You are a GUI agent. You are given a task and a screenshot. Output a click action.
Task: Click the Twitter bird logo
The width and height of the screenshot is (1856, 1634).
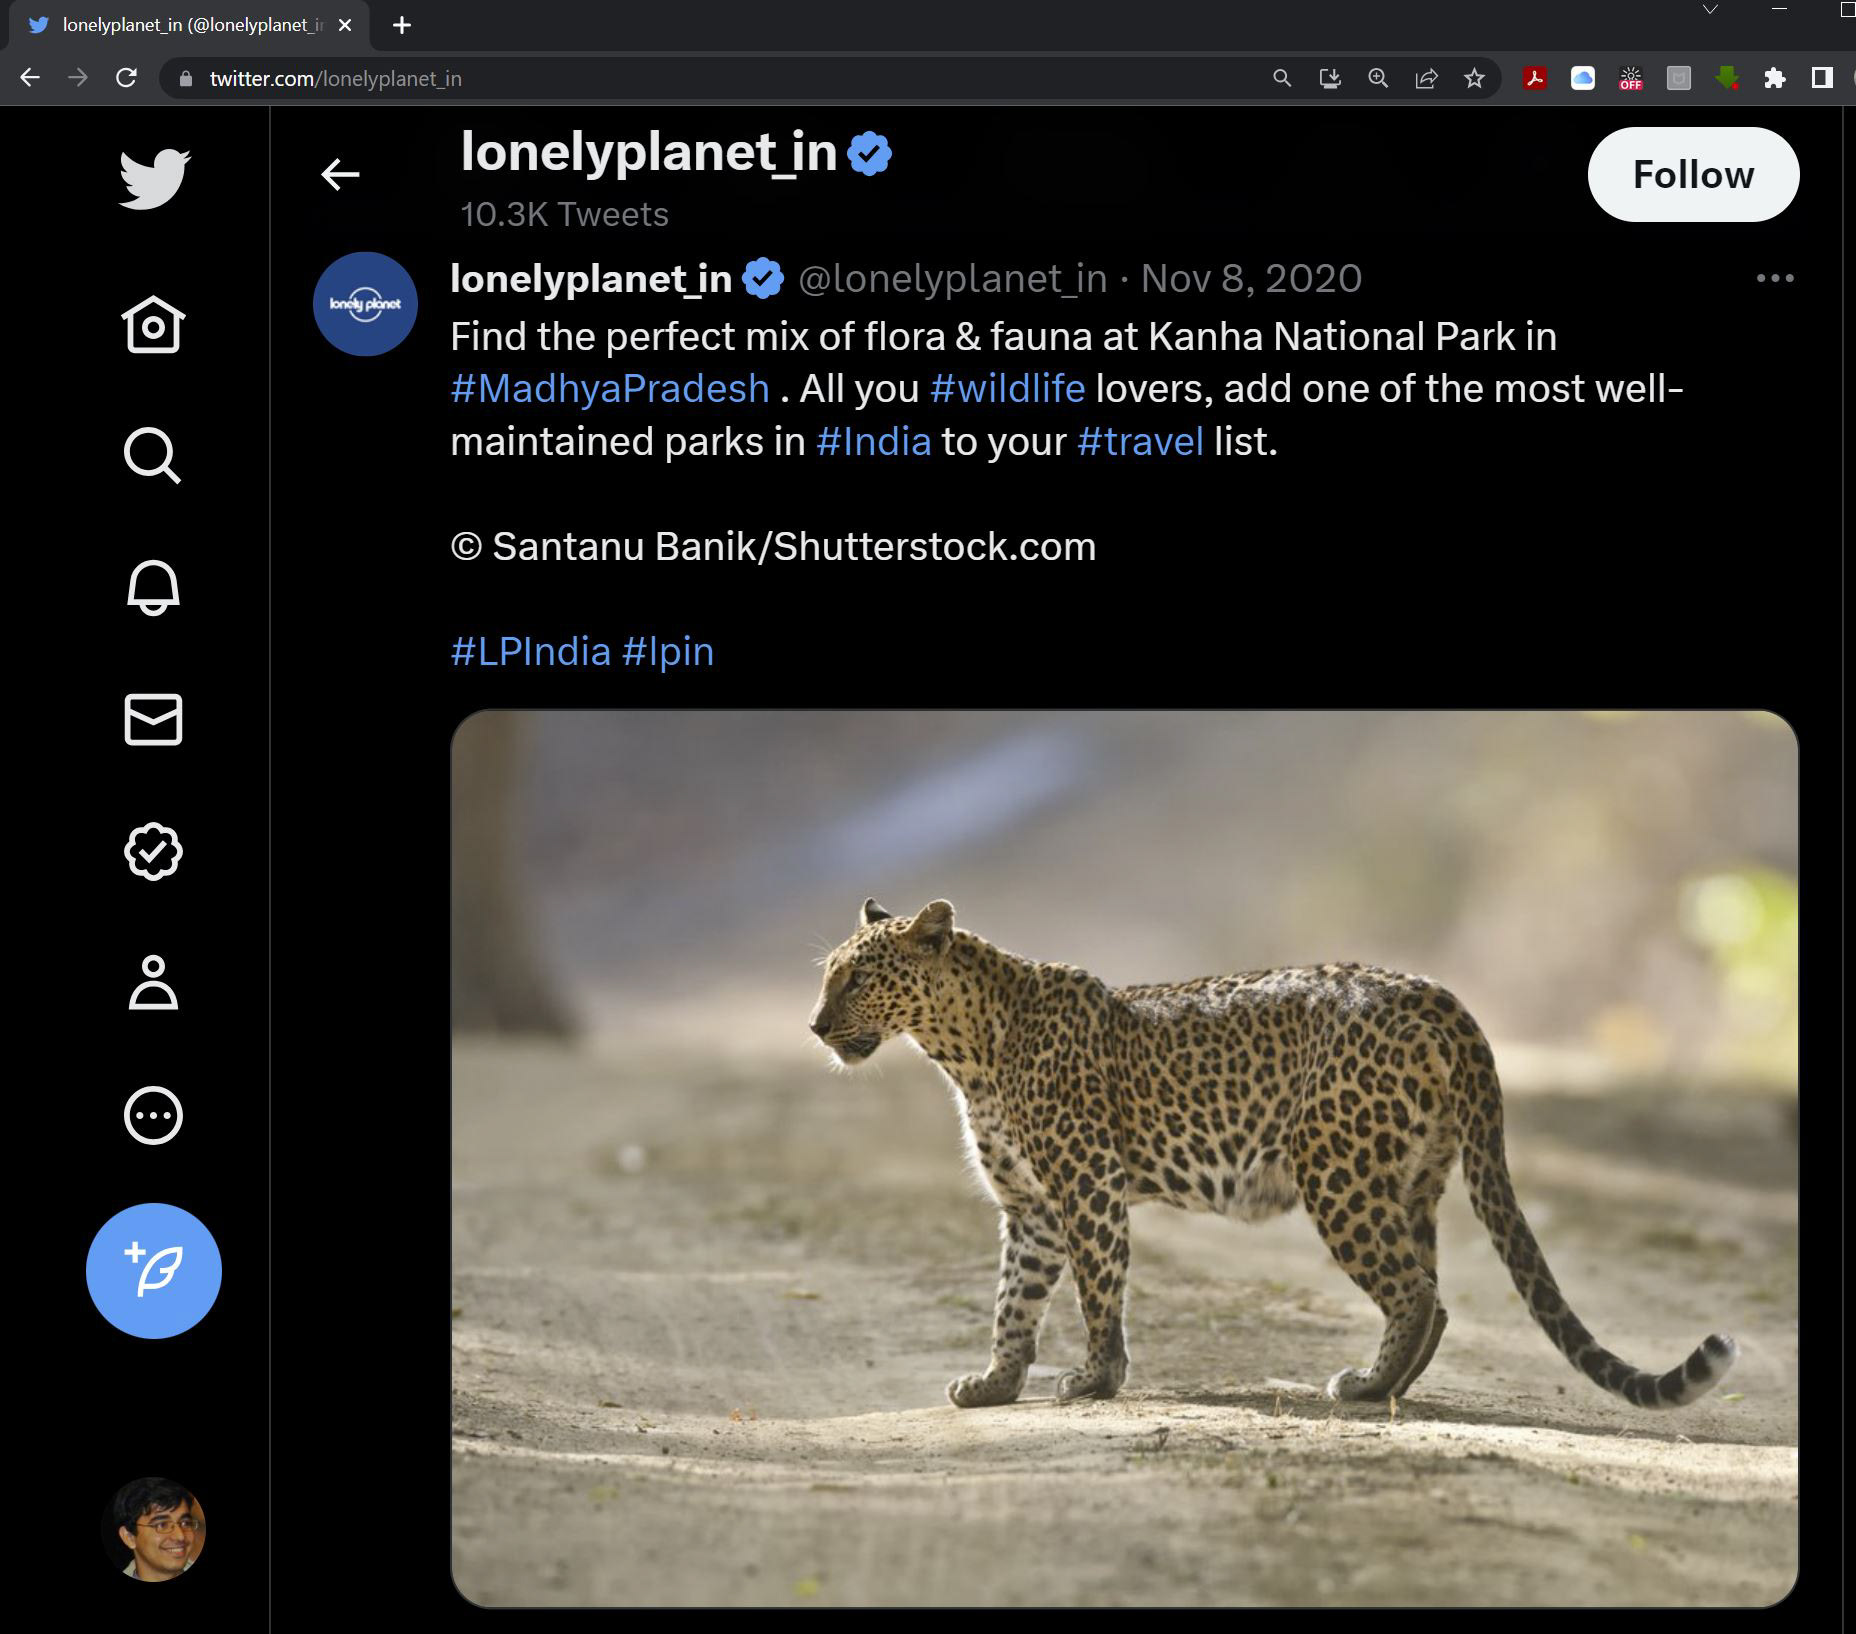click(x=154, y=179)
